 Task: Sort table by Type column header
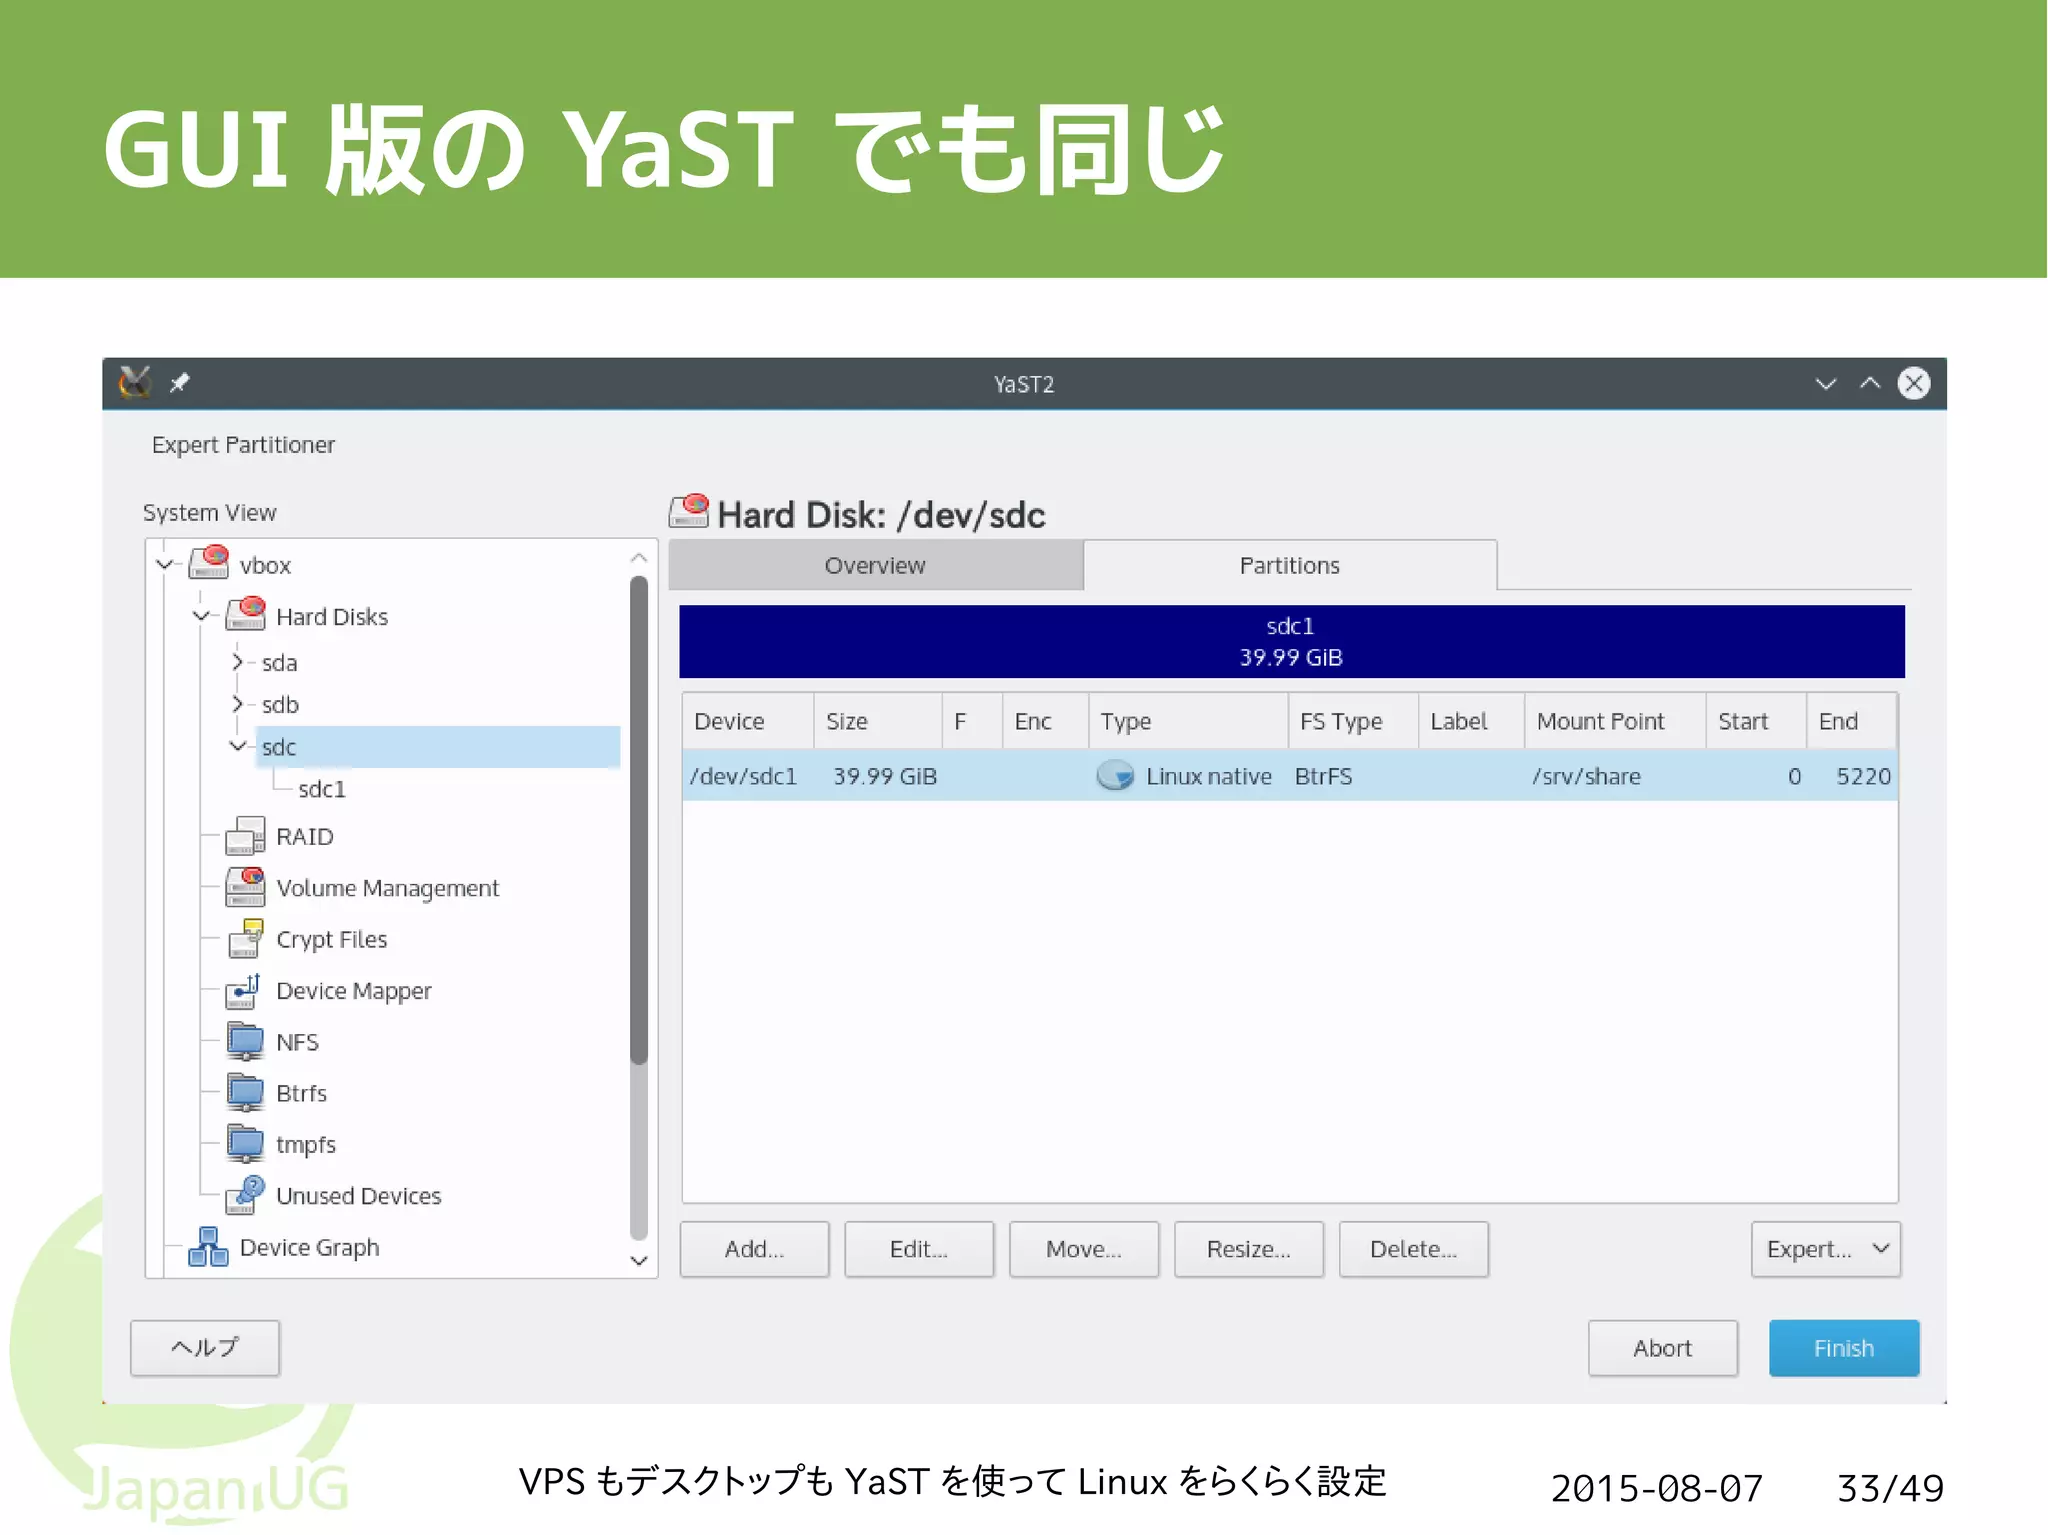click(1188, 721)
